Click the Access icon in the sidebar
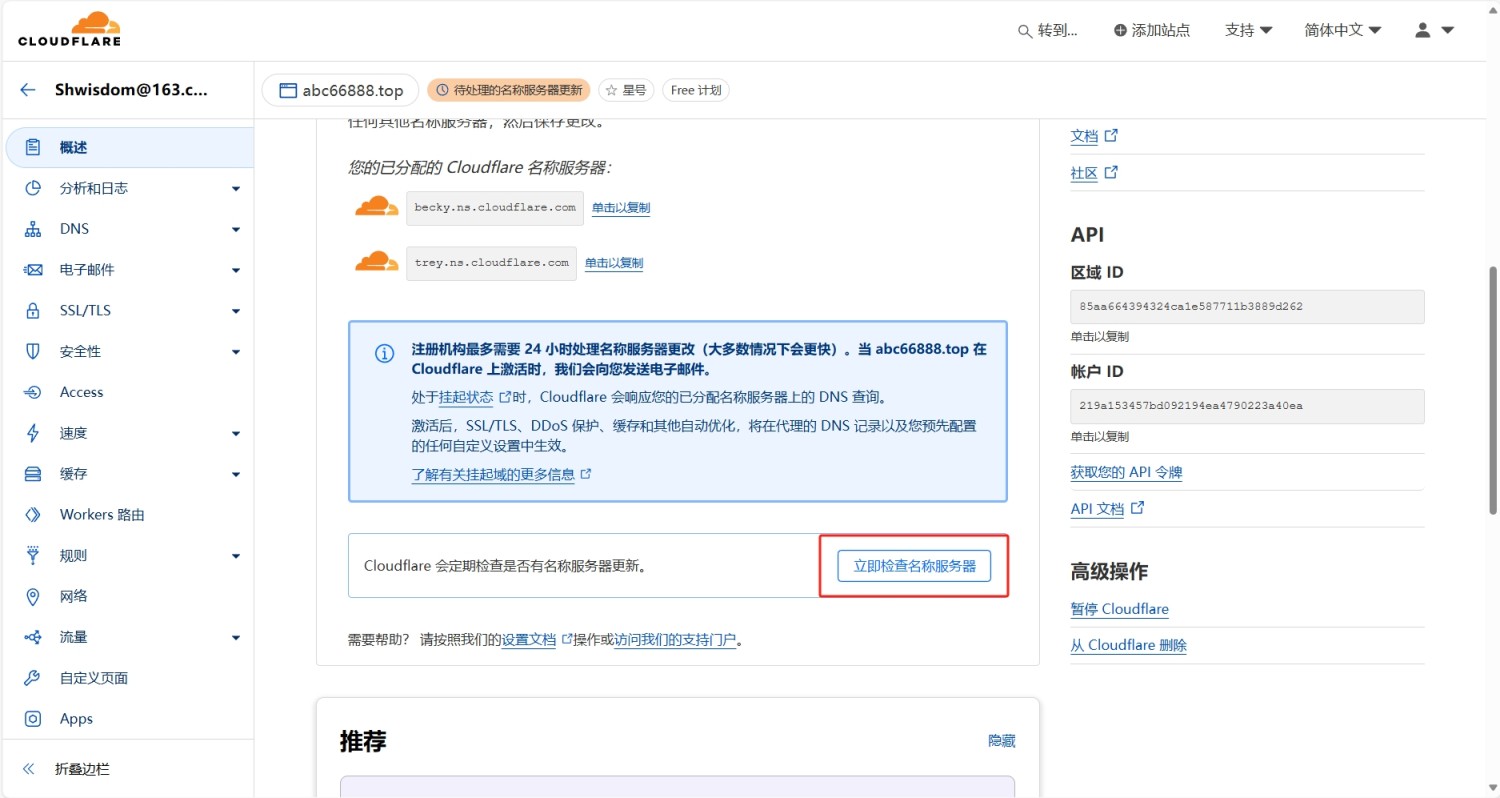1500x798 pixels. (33, 392)
